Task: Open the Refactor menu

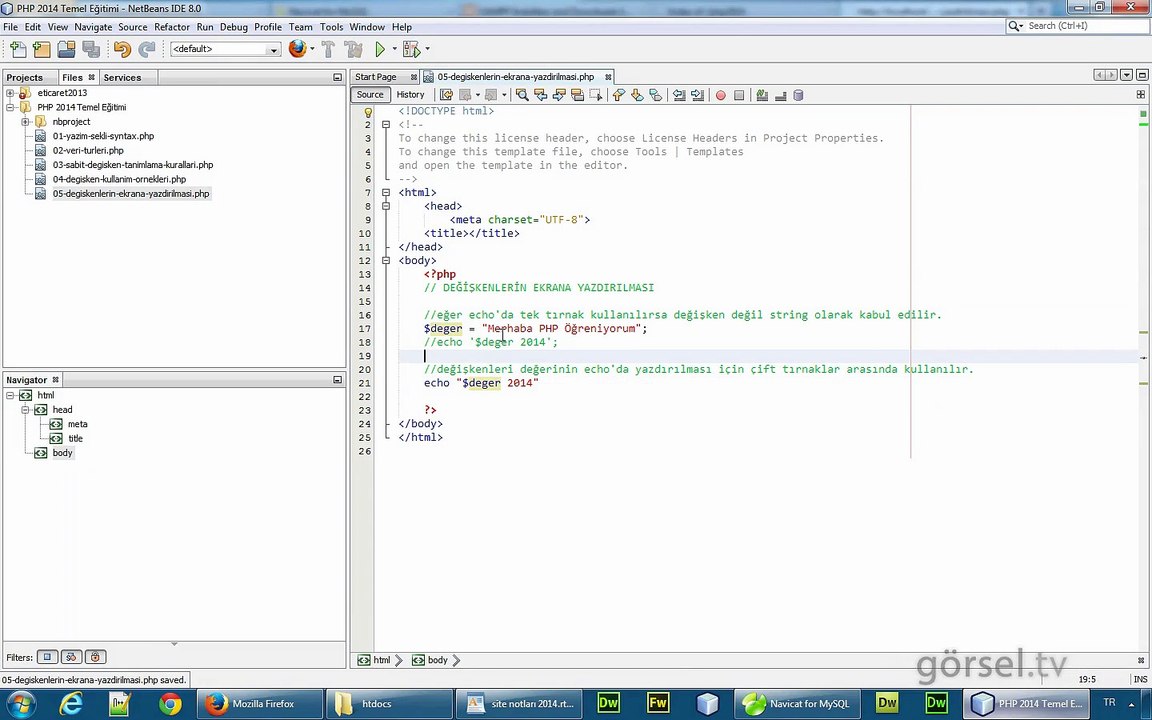Action: pyautogui.click(x=171, y=27)
